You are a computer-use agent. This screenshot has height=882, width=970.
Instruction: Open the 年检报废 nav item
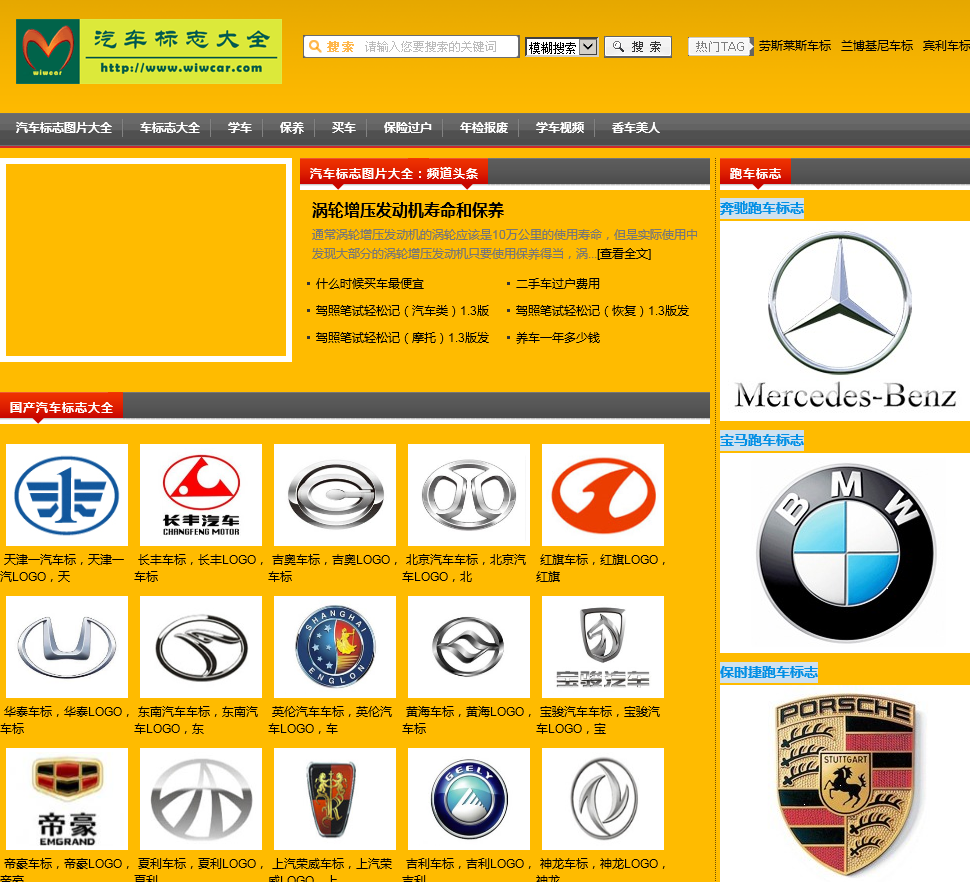484,128
